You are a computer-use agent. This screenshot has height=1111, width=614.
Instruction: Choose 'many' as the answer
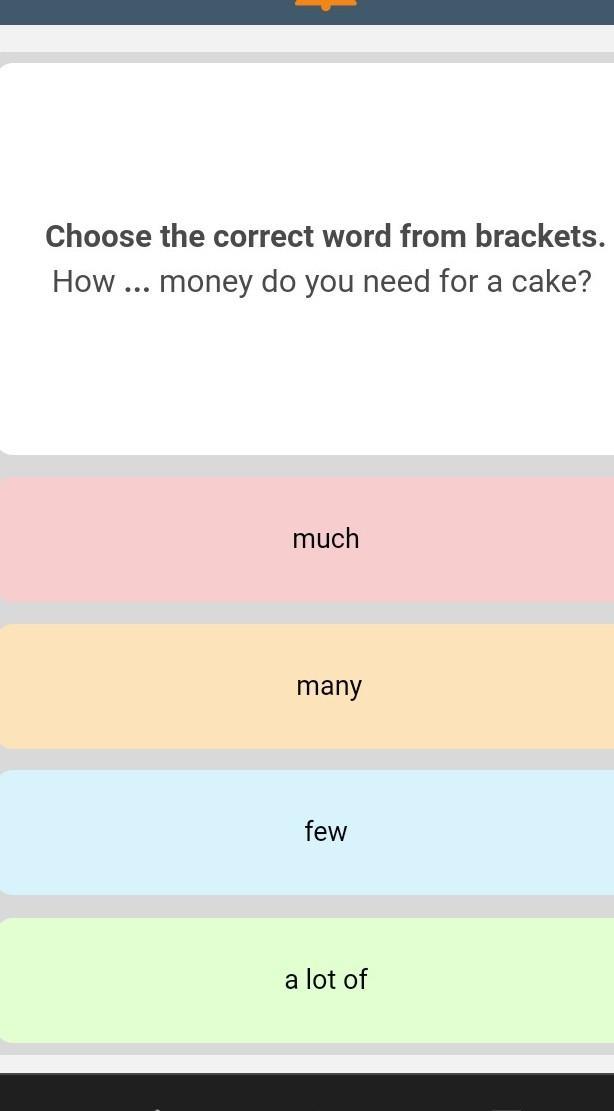click(329, 686)
